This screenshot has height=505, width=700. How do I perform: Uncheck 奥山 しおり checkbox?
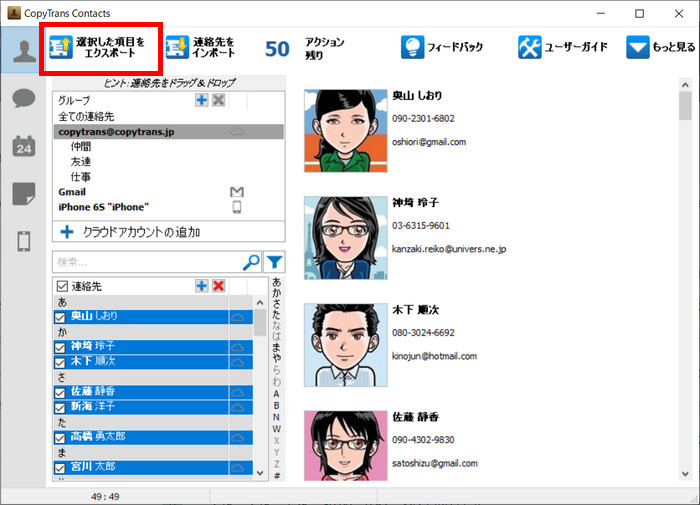coord(60,317)
